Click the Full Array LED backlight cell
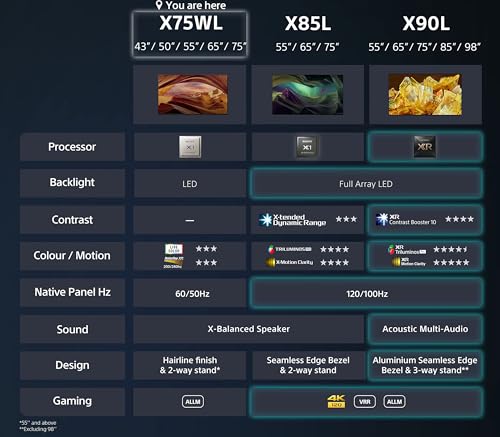Viewport: 500px width, 437px height. (x=366, y=184)
